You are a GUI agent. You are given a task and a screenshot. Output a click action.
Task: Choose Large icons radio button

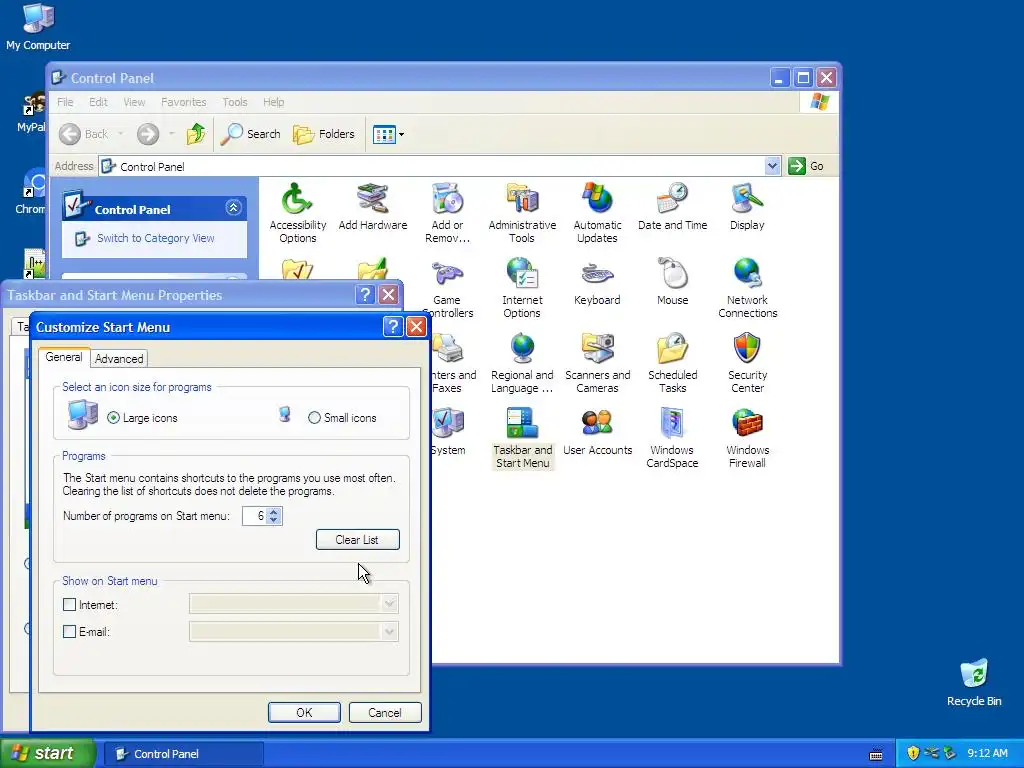[114, 418]
